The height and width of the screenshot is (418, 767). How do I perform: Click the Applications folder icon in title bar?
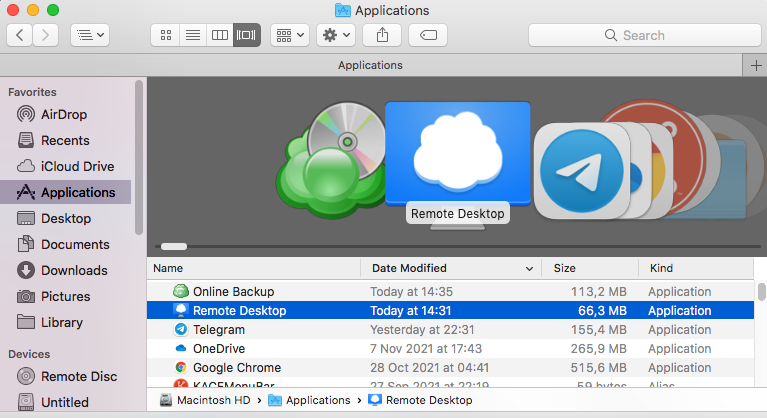342,10
